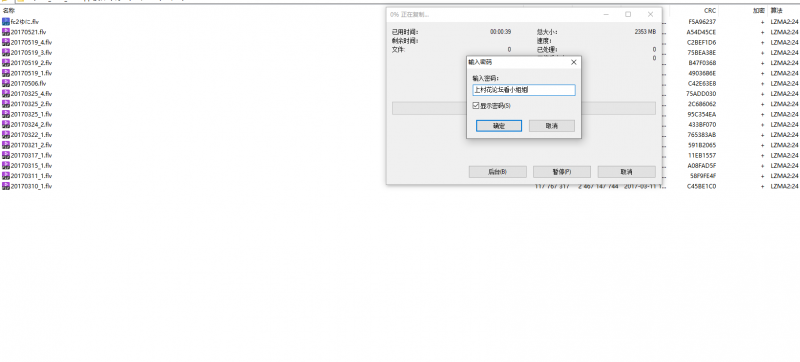Select the file name 20170521.flv
The height and width of the screenshot is (362, 800).
(x=29, y=32)
